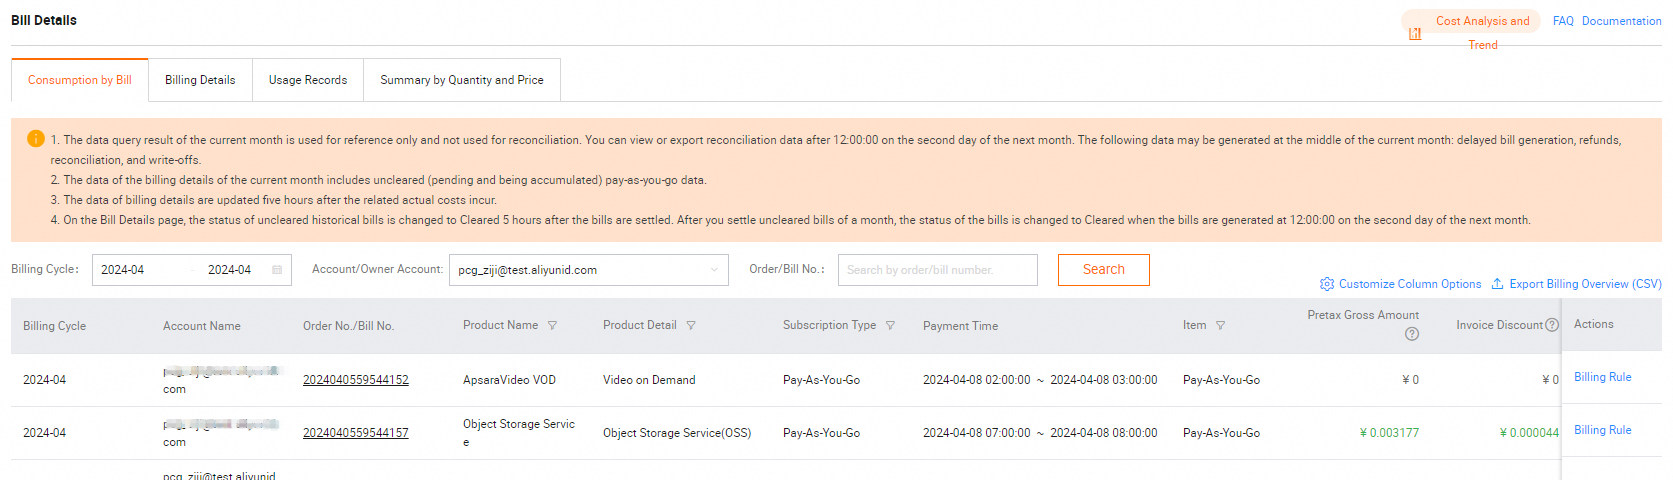
Task: Click the orange Search button
Action: pos(1103,270)
